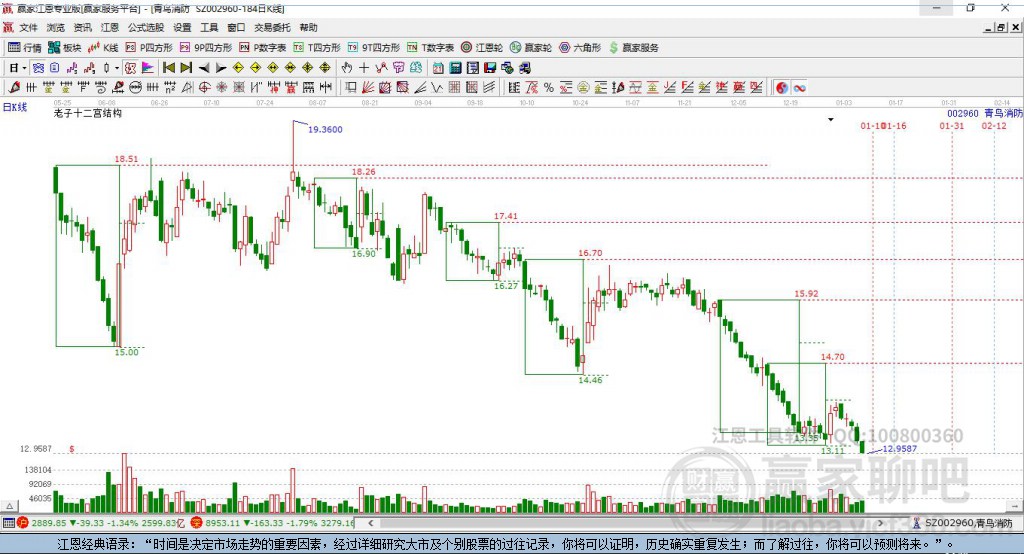Open the T四方形 tool
Screen dimensions: 1024x554
[317, 48]
